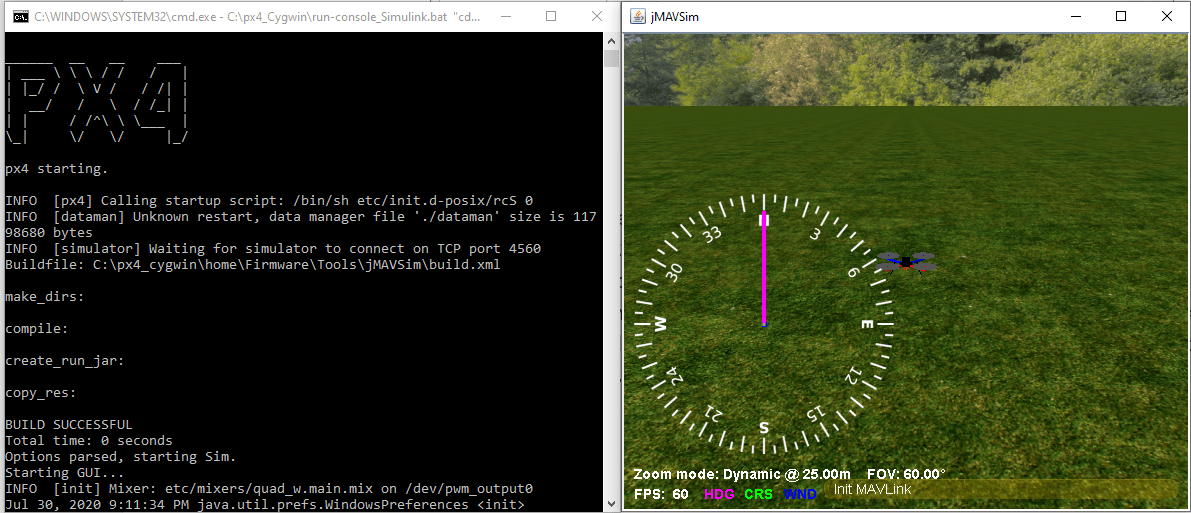Image resolution: width=1191 pixels, height=513 pixels.
Task: Click the W marker on the compass
Action: coord(659,324)
